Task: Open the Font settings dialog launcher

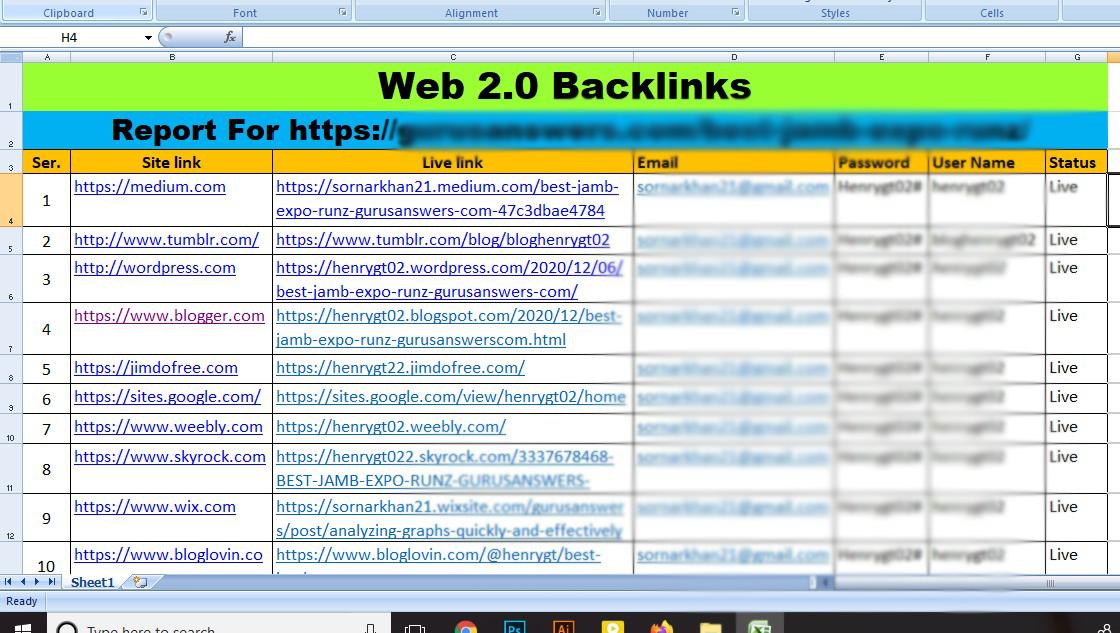Action: pos(341,11)
